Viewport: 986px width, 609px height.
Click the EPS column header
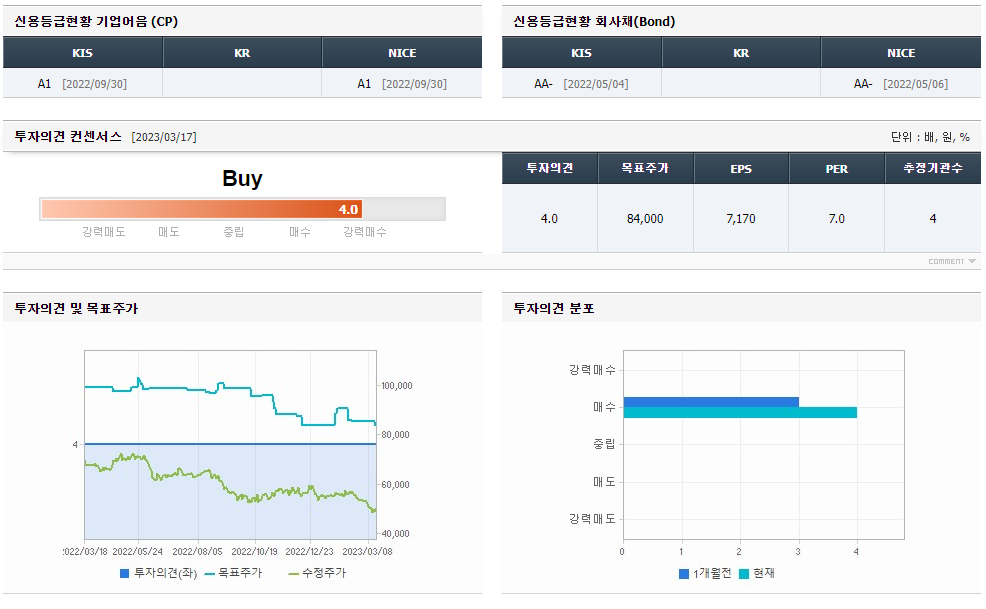(741, 168)
